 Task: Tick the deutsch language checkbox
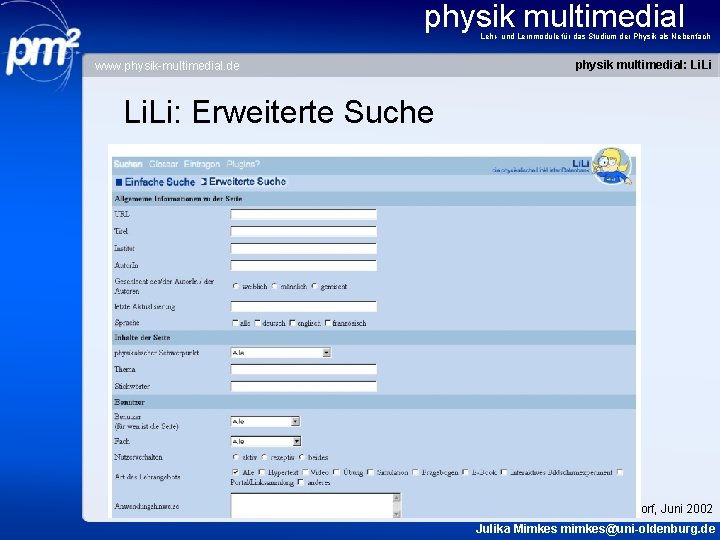click(258, 323)
